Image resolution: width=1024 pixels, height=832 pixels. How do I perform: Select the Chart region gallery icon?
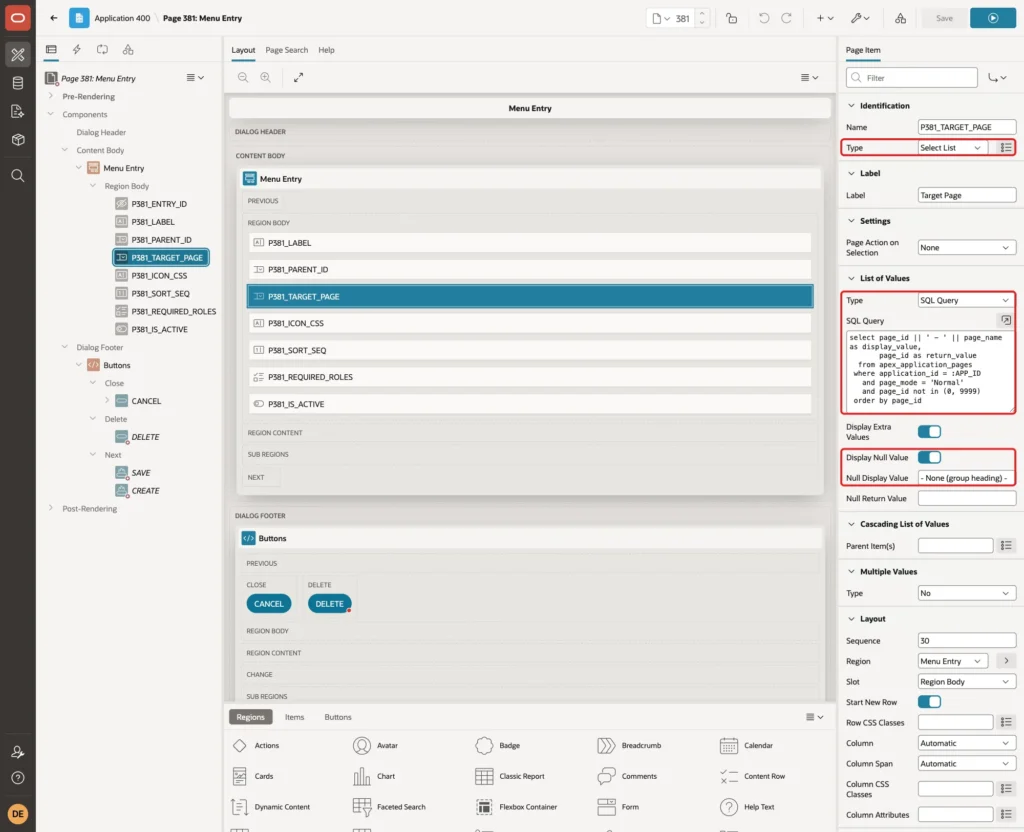pyautogui.click(x=361, y=776)
